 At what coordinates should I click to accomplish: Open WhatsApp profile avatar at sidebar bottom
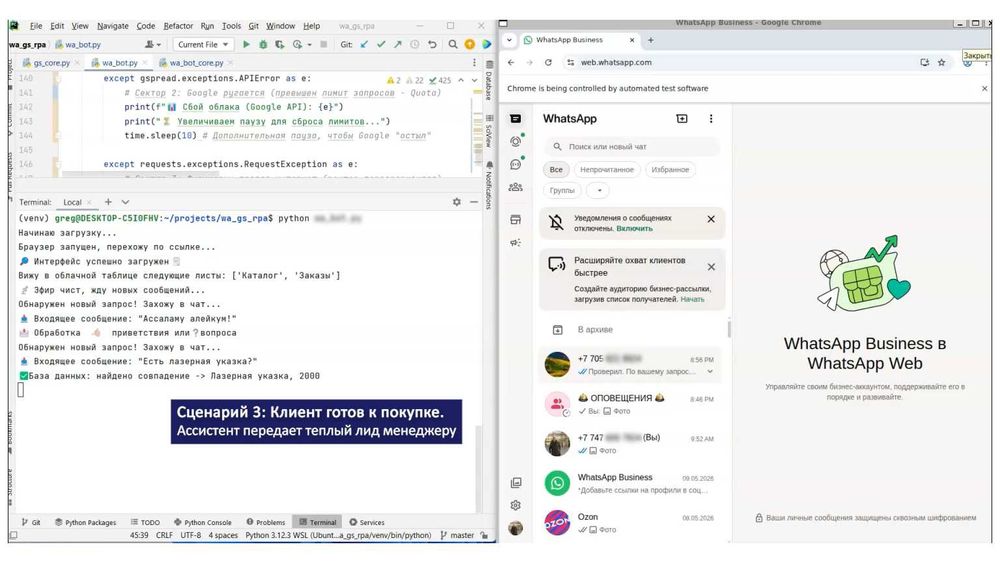pos(515,528)
